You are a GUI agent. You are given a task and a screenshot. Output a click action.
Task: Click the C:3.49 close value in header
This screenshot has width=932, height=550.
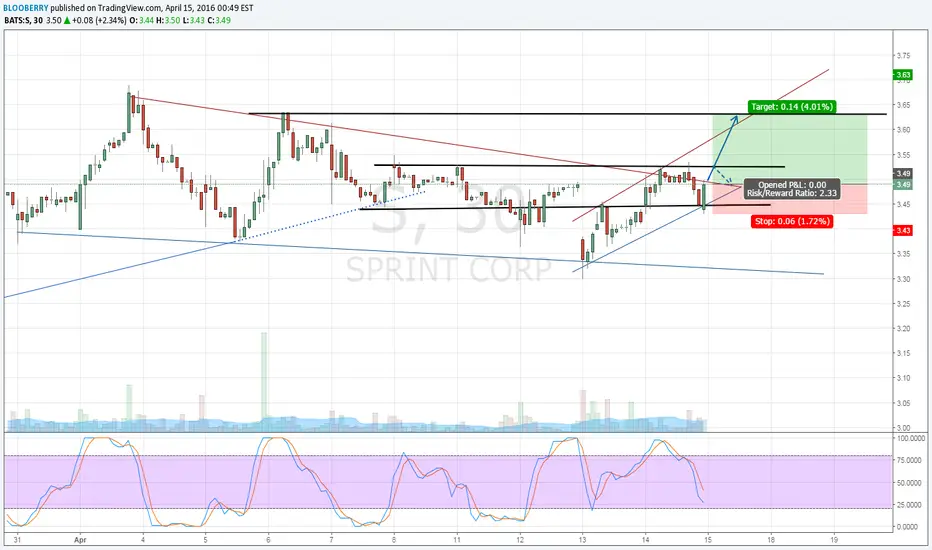(x=219, y=20)
